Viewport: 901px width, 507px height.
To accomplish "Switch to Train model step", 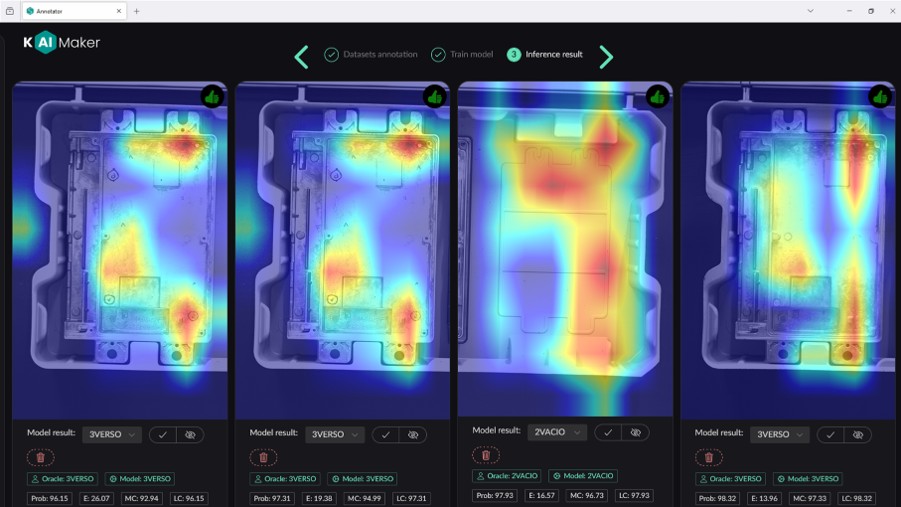I will coord(462,55).
